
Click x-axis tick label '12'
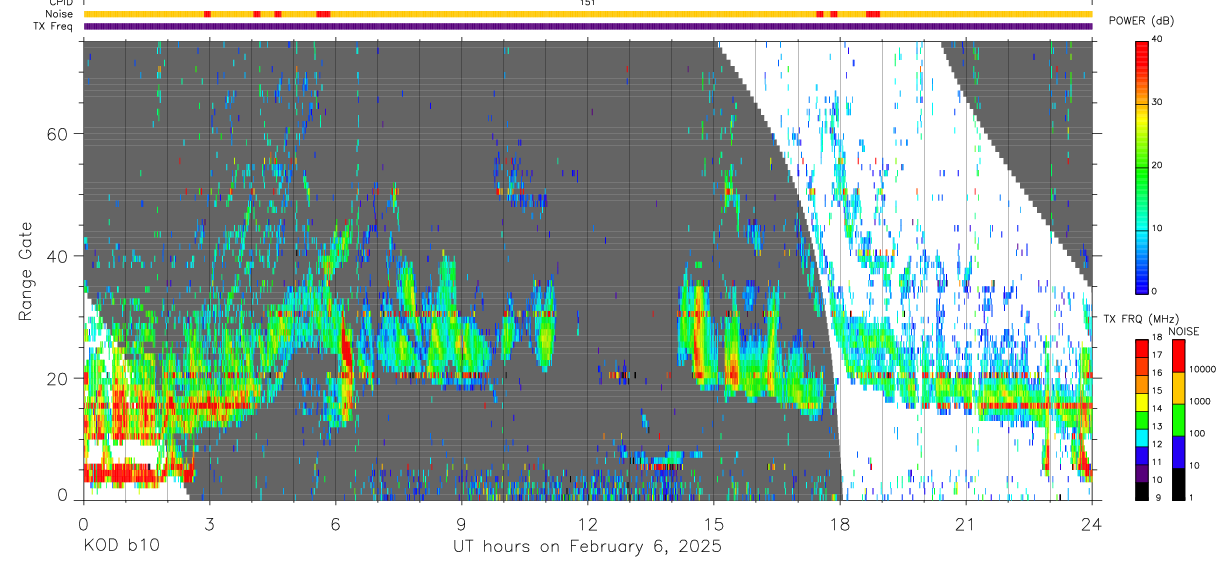tap(588, 523)
